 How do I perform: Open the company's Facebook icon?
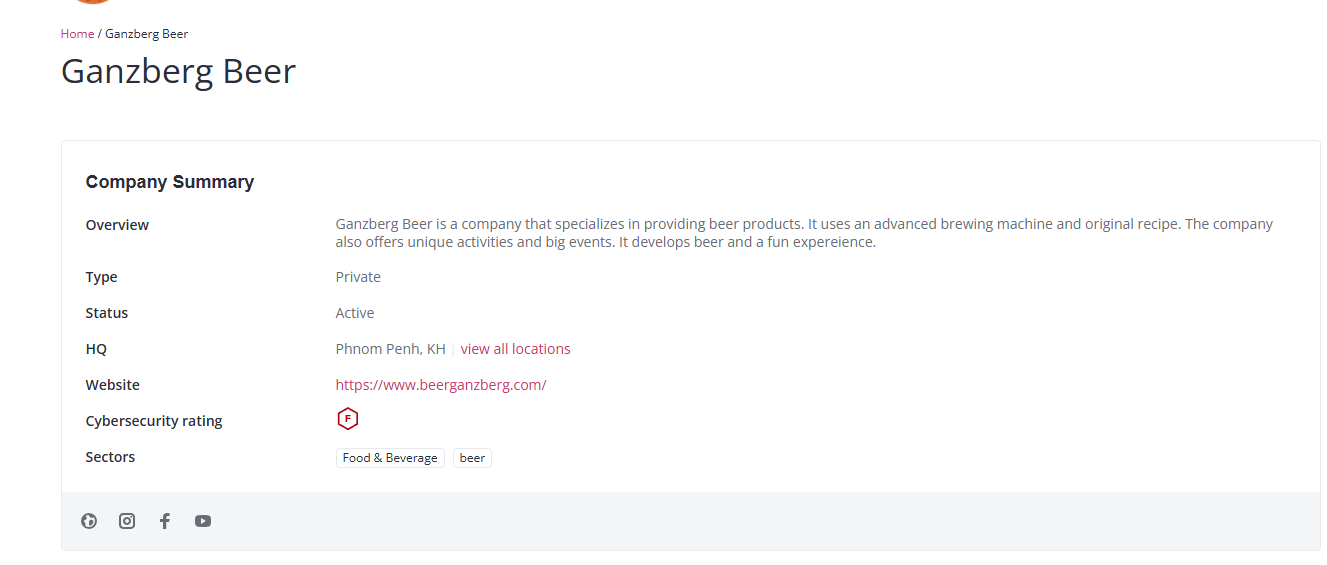click(x=165, y=521)
